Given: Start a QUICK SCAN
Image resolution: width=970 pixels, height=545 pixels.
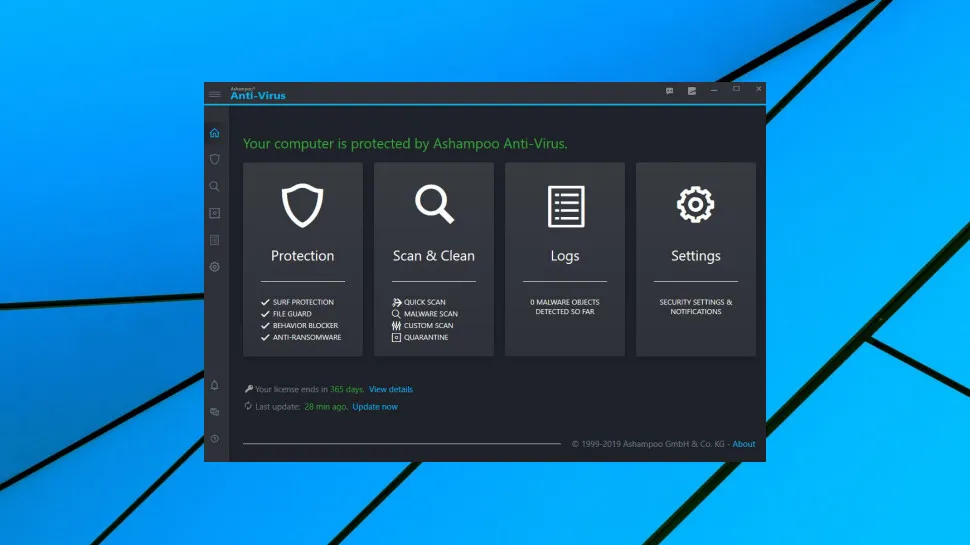Looking at the screenshot, I should [x=424, y=303].
